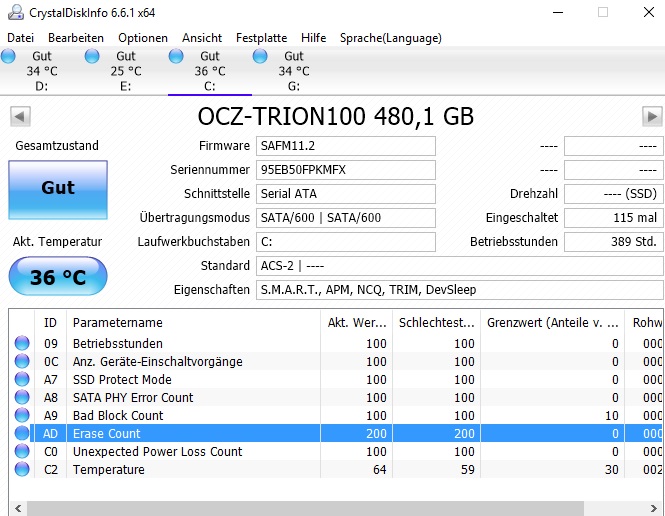Select drive E: tab at 25 °C
This screenshot has height=516, width=665.
click(126, 71)
